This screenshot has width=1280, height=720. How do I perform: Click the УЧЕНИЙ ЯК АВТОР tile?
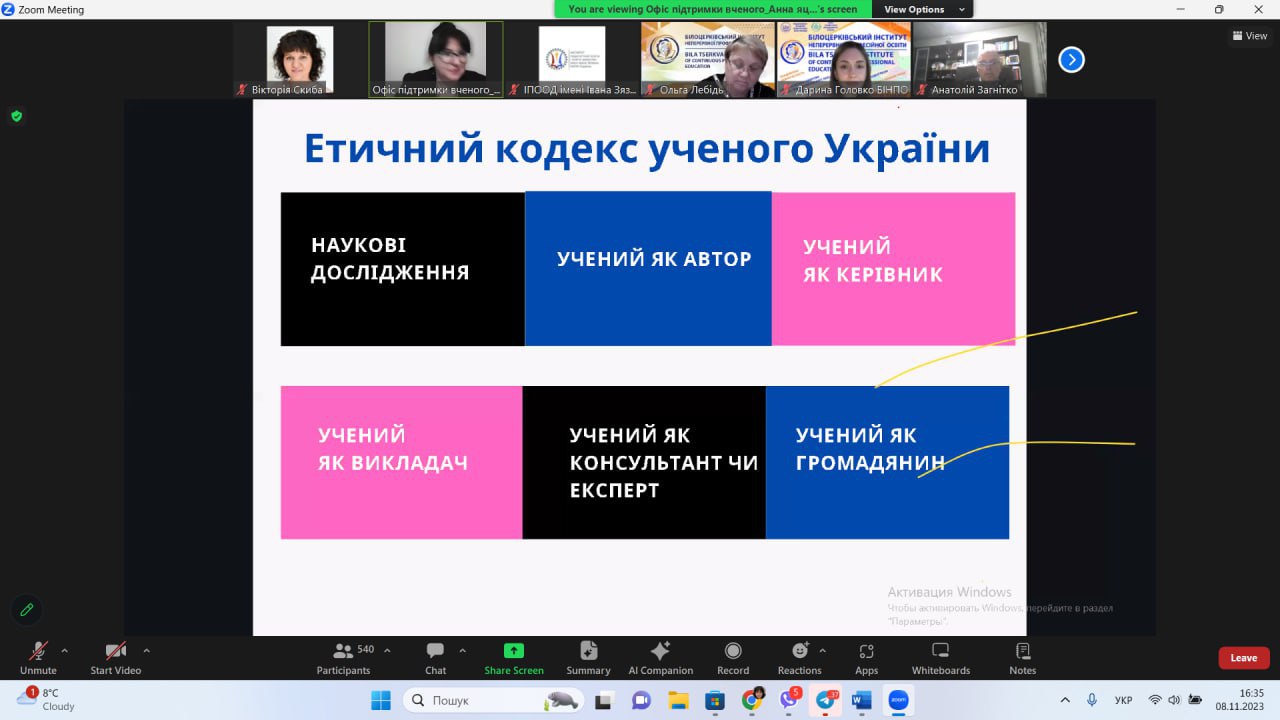pos(648,269)
